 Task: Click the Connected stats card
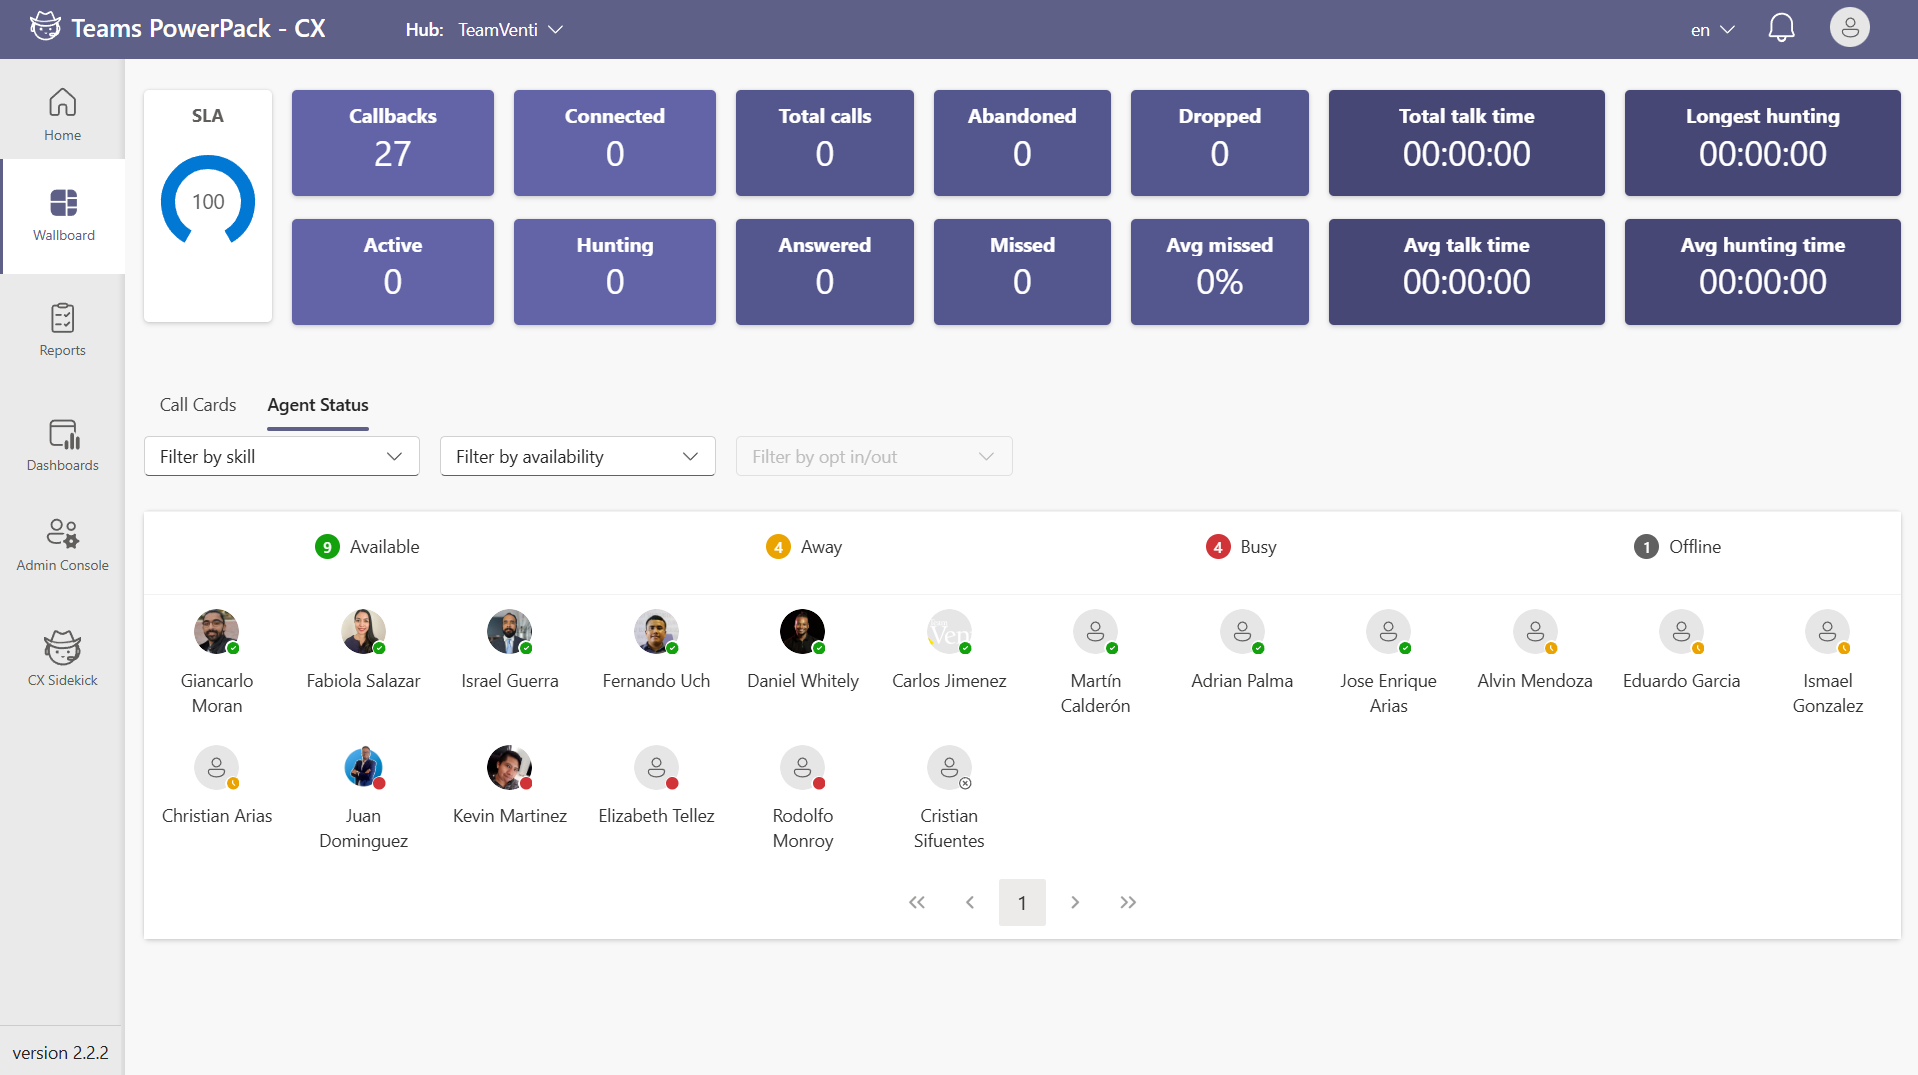pyautogui.click(x=615, y=143)
